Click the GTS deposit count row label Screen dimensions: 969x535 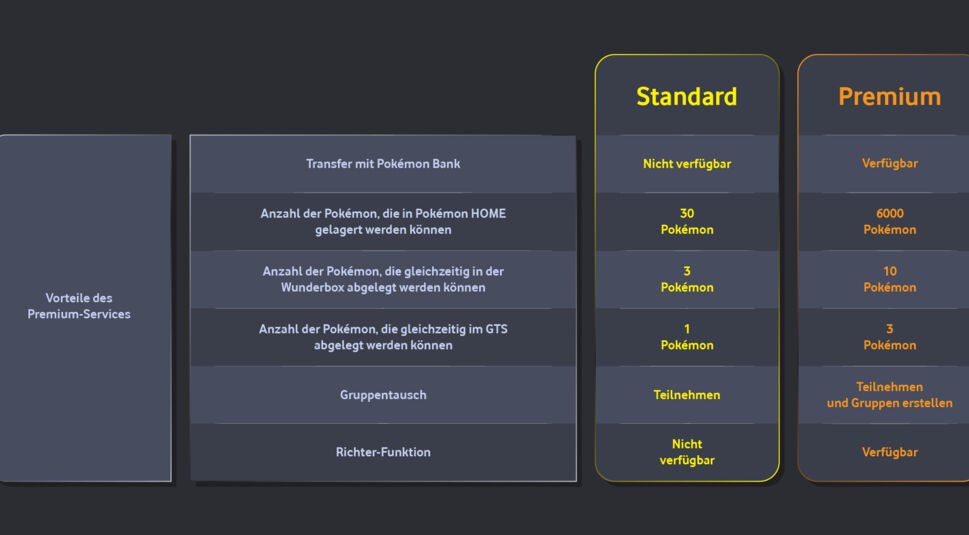(x=383, y=337)
